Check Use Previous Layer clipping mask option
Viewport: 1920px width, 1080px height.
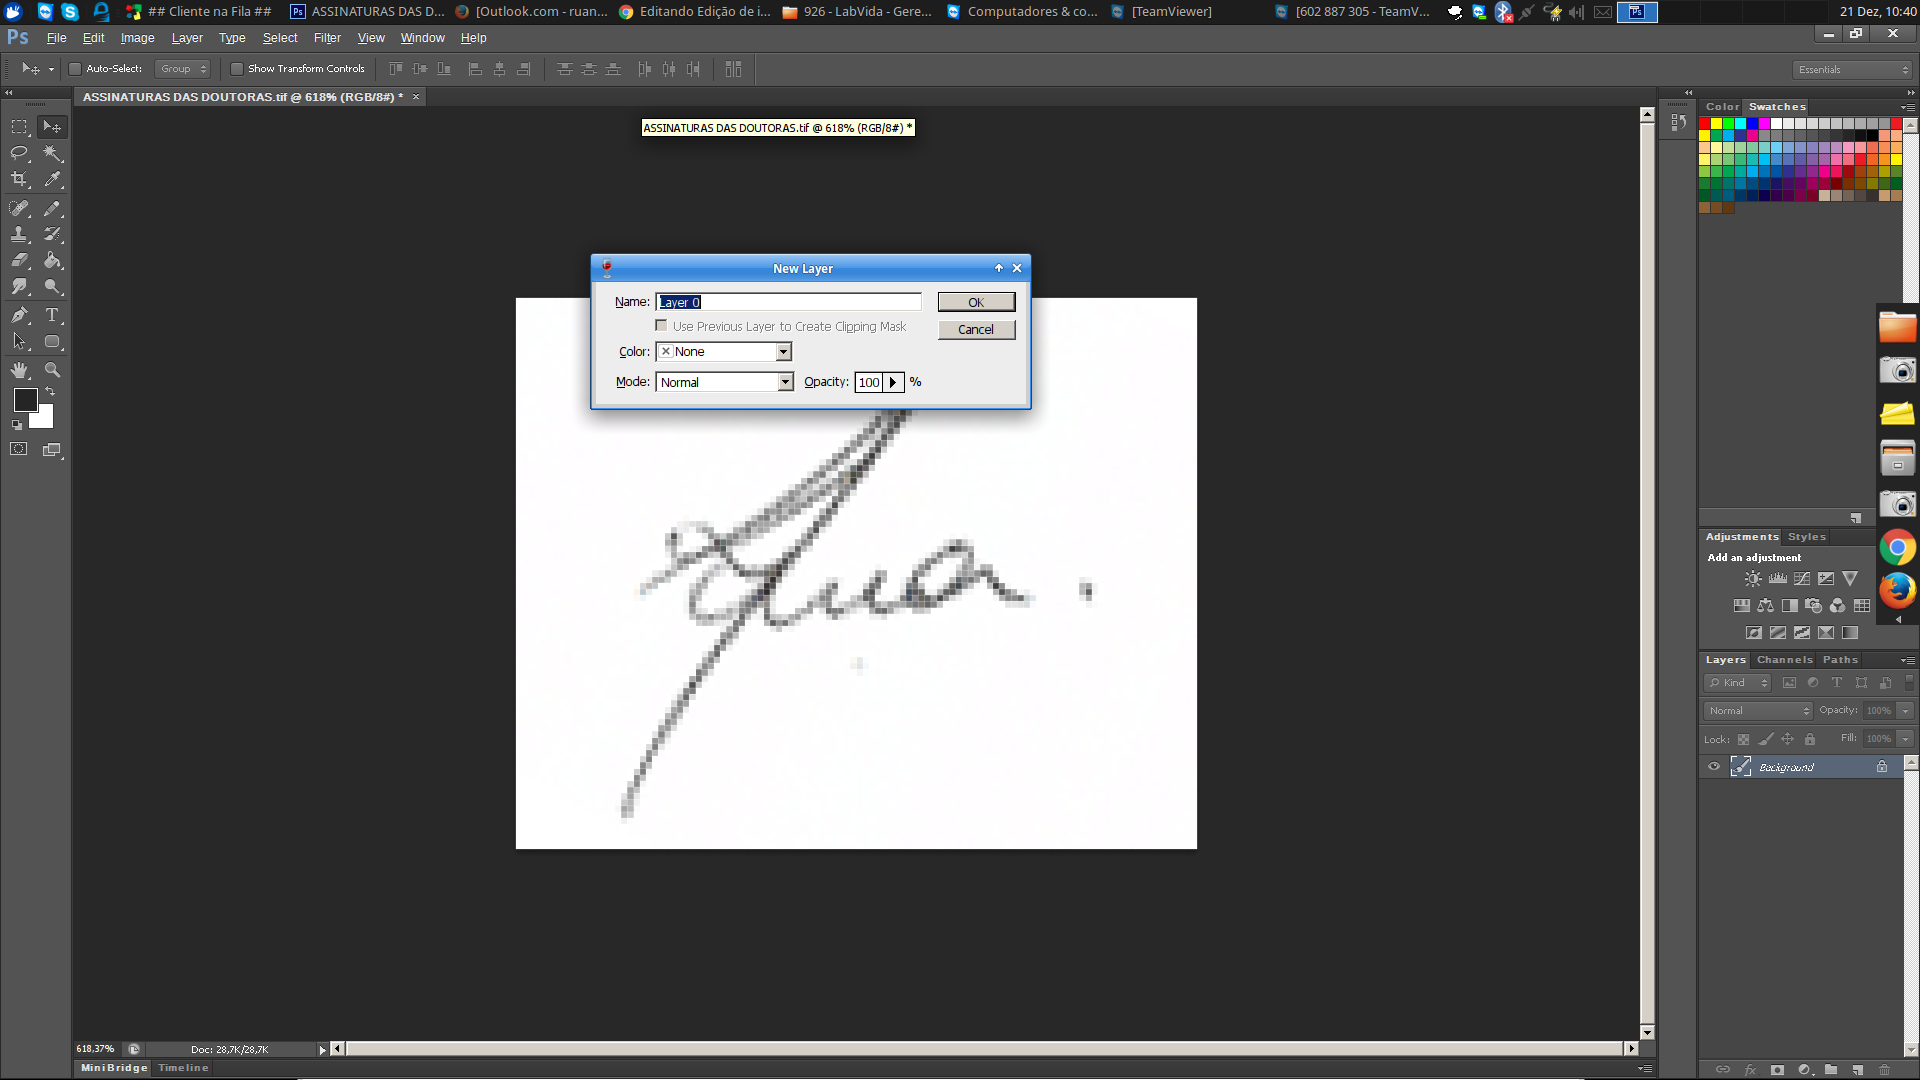[661, 326]
